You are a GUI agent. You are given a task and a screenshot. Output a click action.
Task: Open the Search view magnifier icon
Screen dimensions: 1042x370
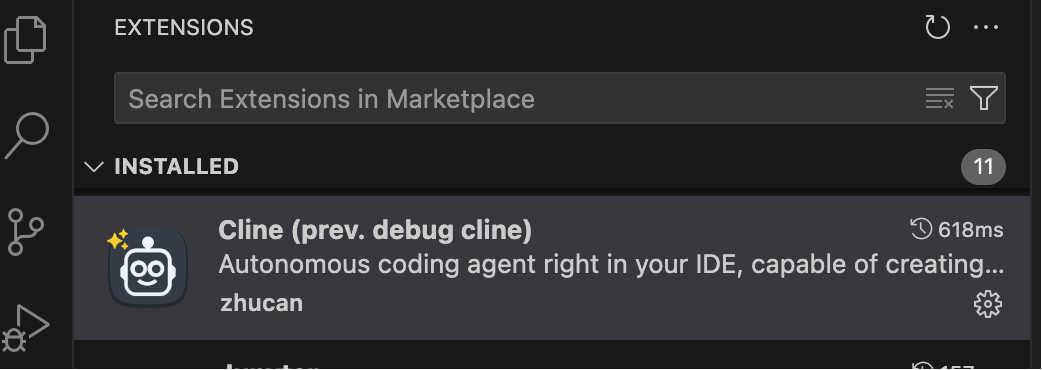[x=27, y=136]
